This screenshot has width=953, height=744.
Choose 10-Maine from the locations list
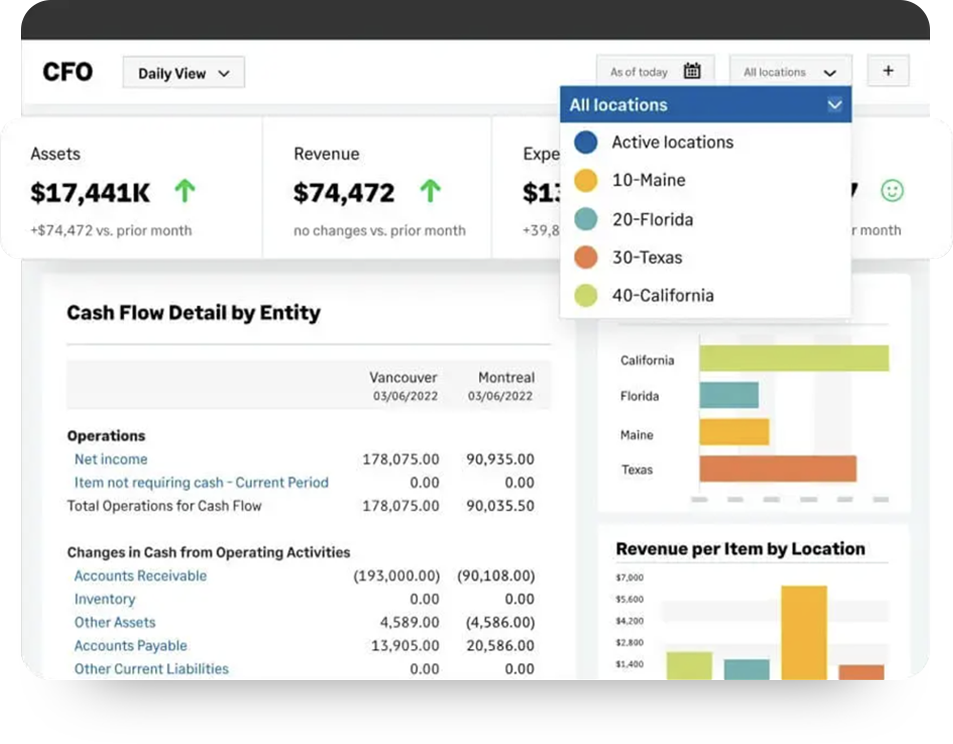649,181
